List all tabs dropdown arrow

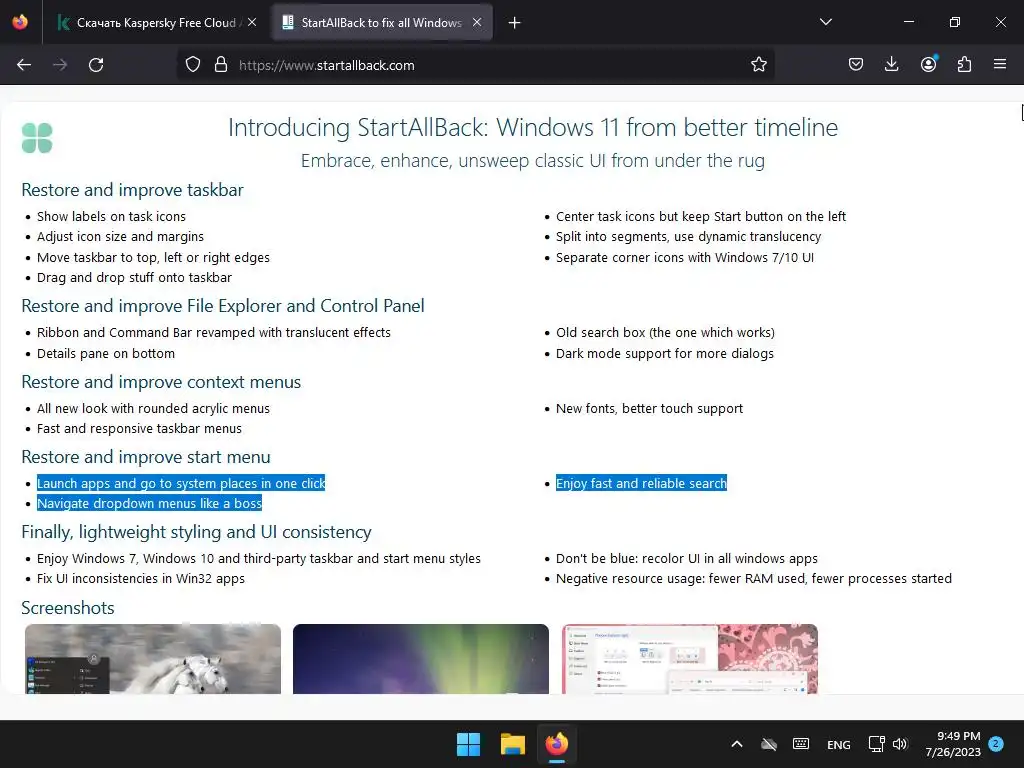[x=825, y=22]
